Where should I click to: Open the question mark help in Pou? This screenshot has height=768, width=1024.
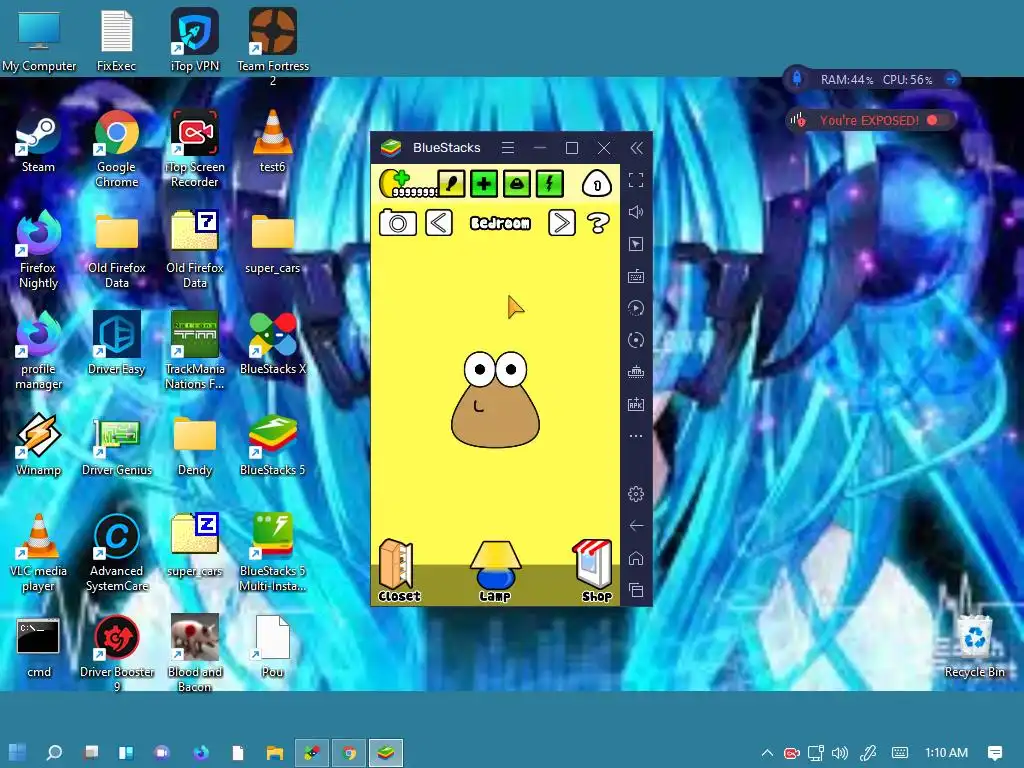[x=598, y=223]
